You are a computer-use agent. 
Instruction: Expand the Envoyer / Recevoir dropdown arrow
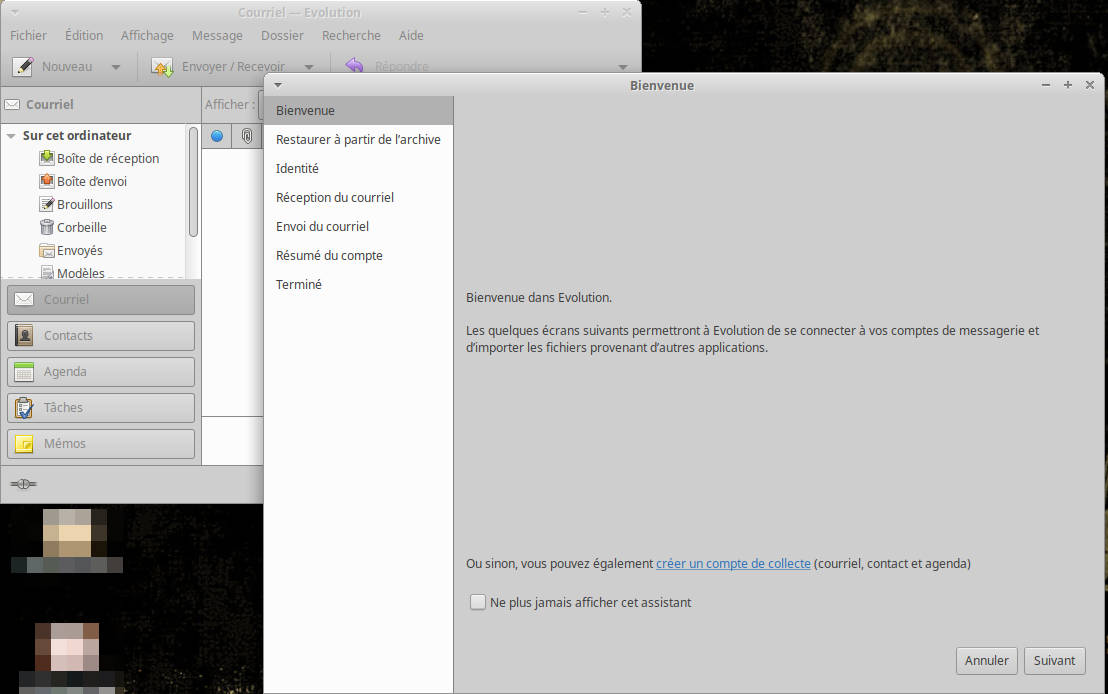click(309, 67)
